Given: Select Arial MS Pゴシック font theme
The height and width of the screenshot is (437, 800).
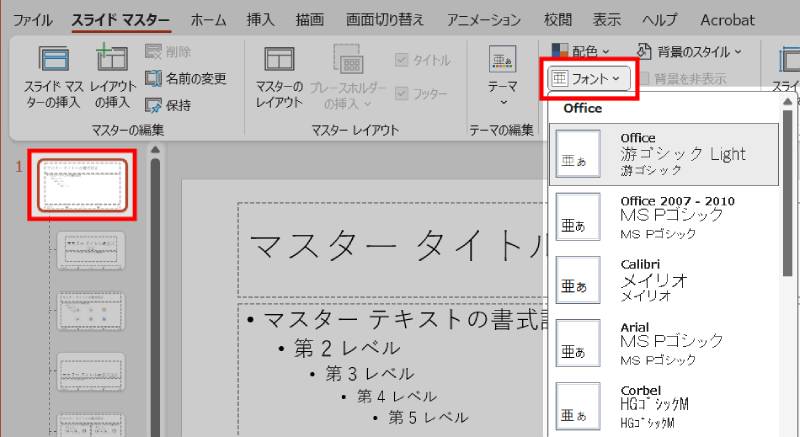Looking at the screenshot, I should (664, 343).
